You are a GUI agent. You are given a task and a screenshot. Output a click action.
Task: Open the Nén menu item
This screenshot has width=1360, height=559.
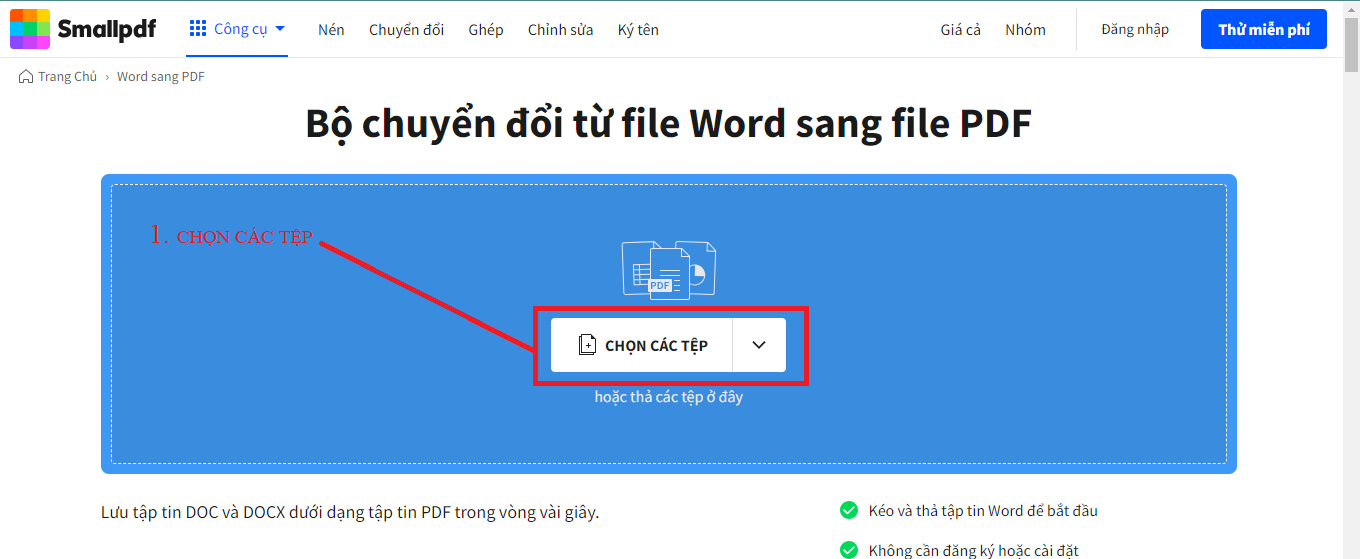tap(331, 30)
